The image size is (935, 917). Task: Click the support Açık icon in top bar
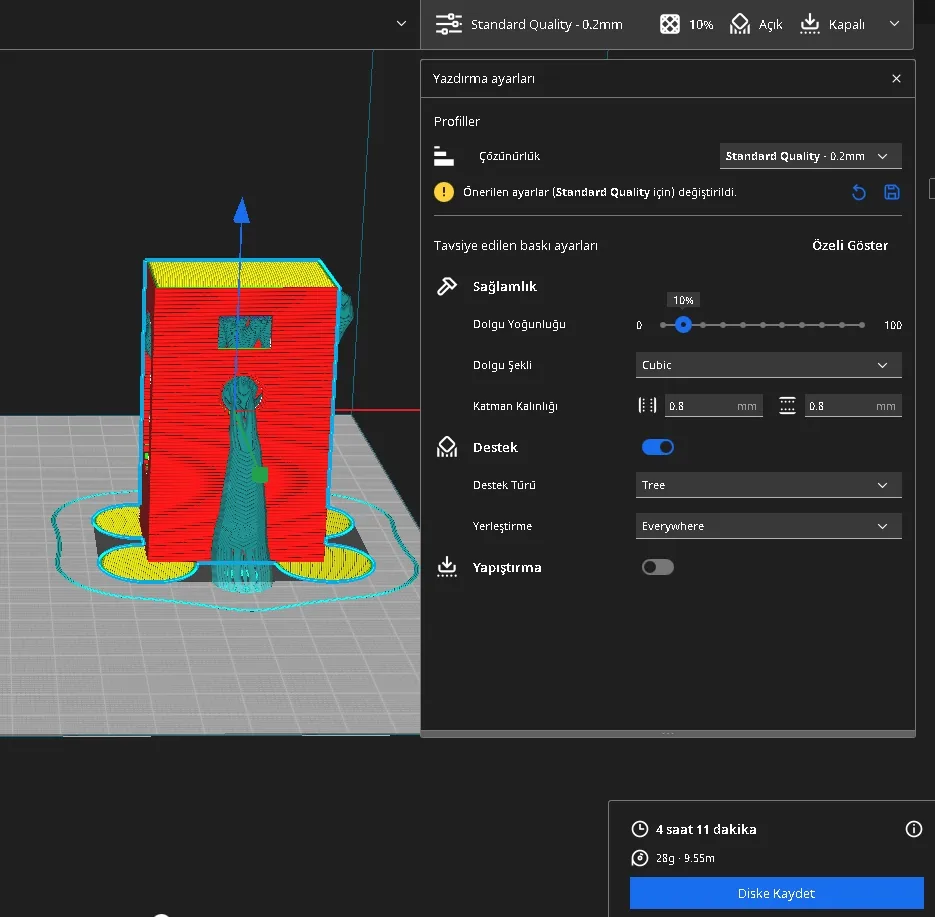(740, 24)
